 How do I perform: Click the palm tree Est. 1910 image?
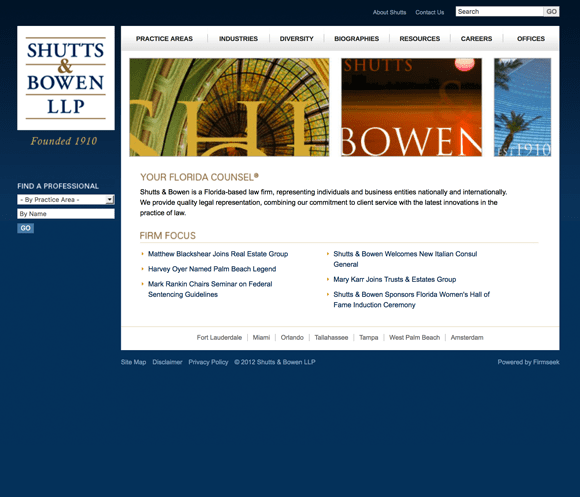coord(522,107)
